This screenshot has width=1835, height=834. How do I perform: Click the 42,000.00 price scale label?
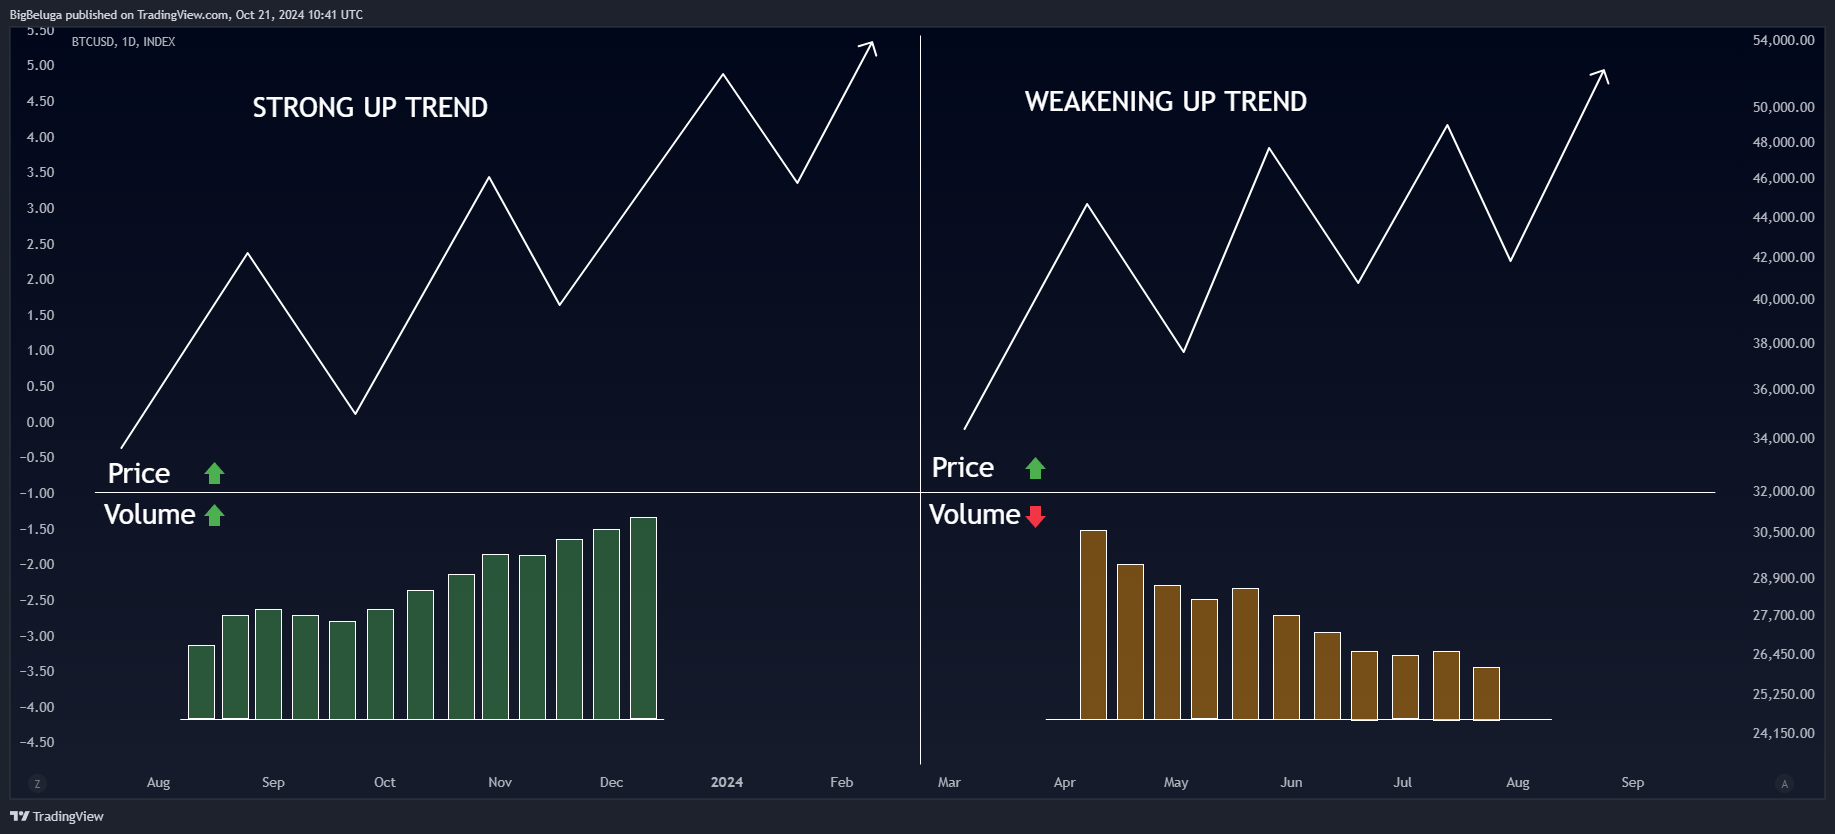tap(1783, 257)
